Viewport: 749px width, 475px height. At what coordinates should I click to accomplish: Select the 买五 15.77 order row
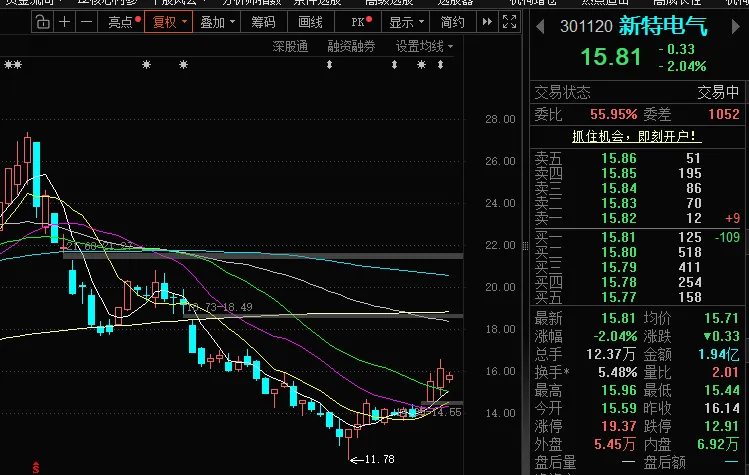pyautogui.click(x=637, y=297)
